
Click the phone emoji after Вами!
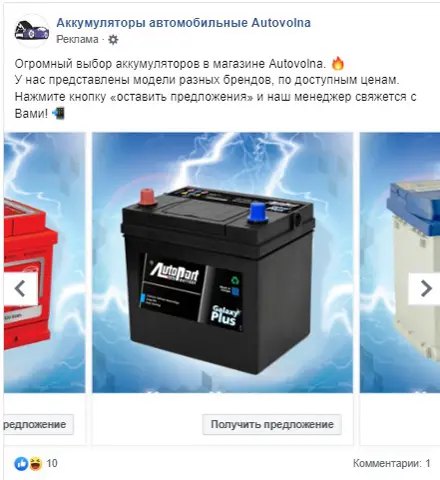point(58,113)
